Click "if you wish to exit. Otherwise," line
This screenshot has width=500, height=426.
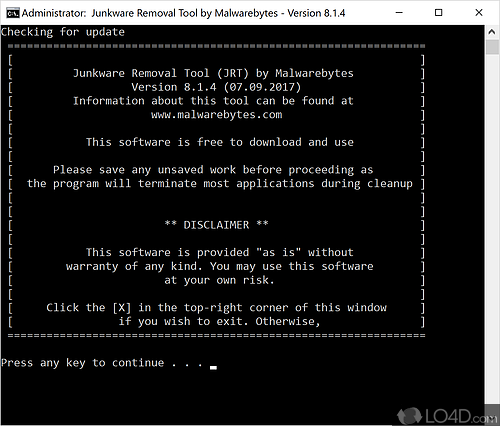pos(219,321)
